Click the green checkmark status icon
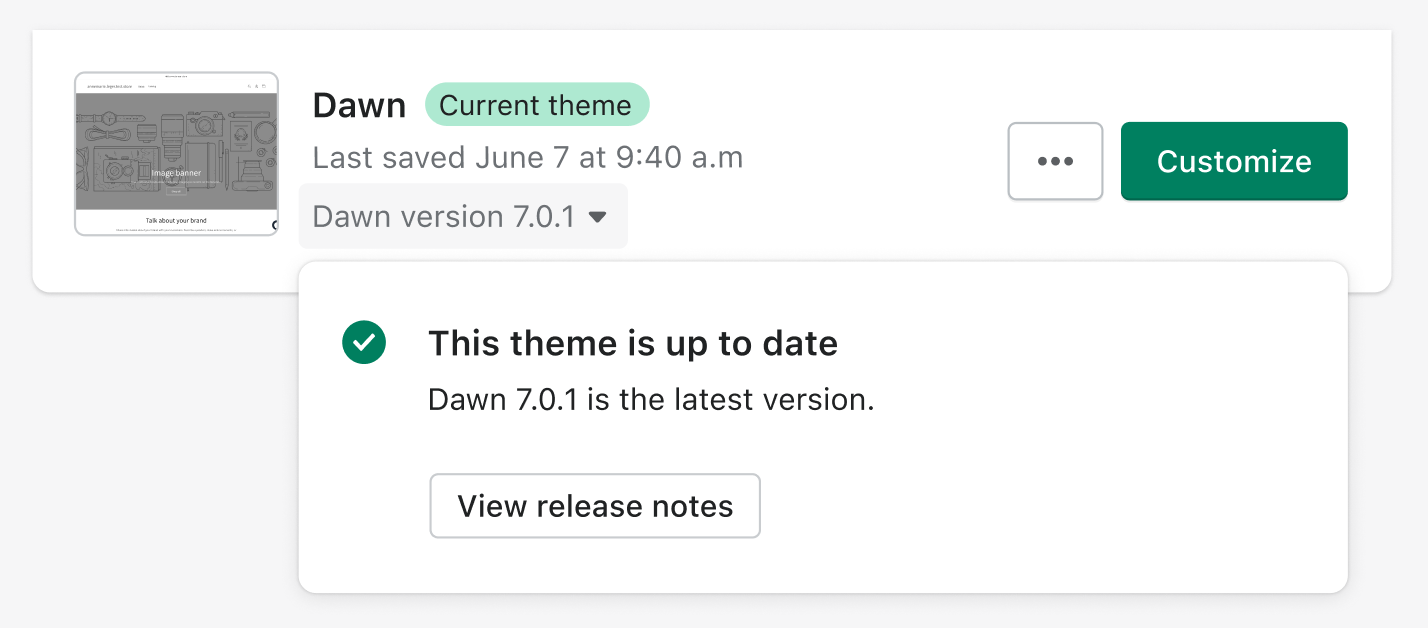Screen dimensions: 1428x628 (364, 343)
